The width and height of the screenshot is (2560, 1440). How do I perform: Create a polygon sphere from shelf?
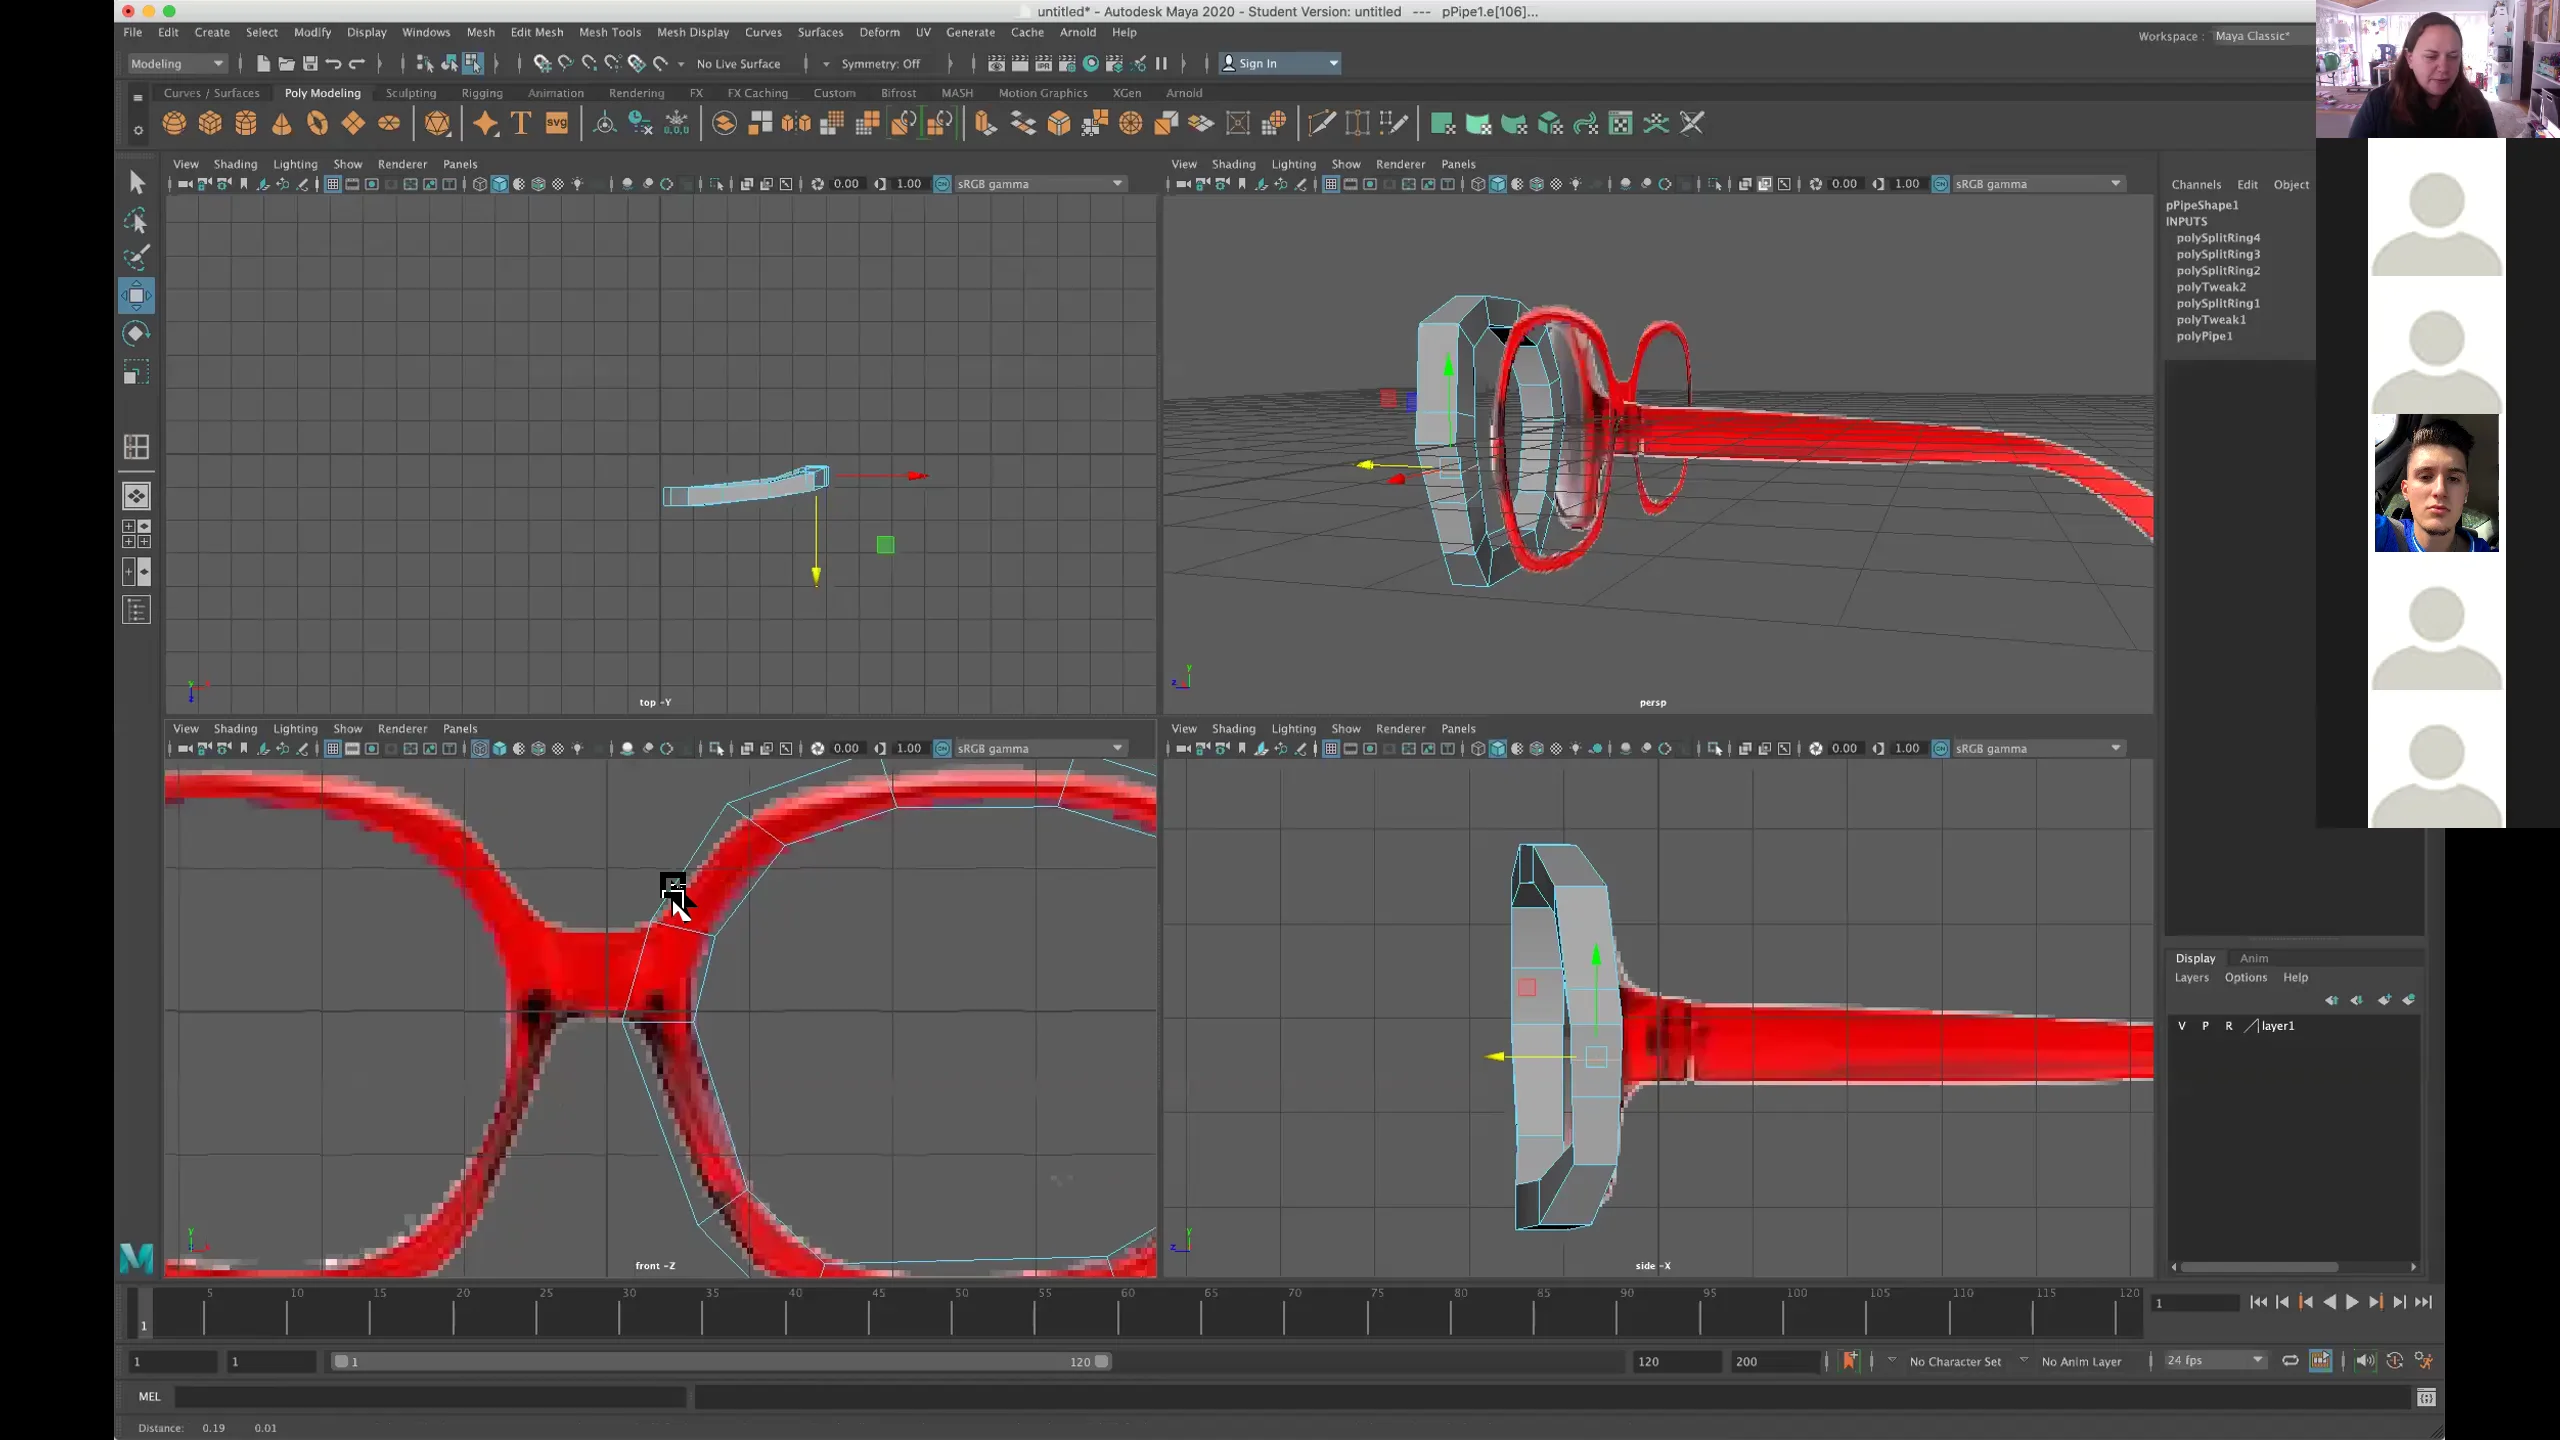(174, 123)
